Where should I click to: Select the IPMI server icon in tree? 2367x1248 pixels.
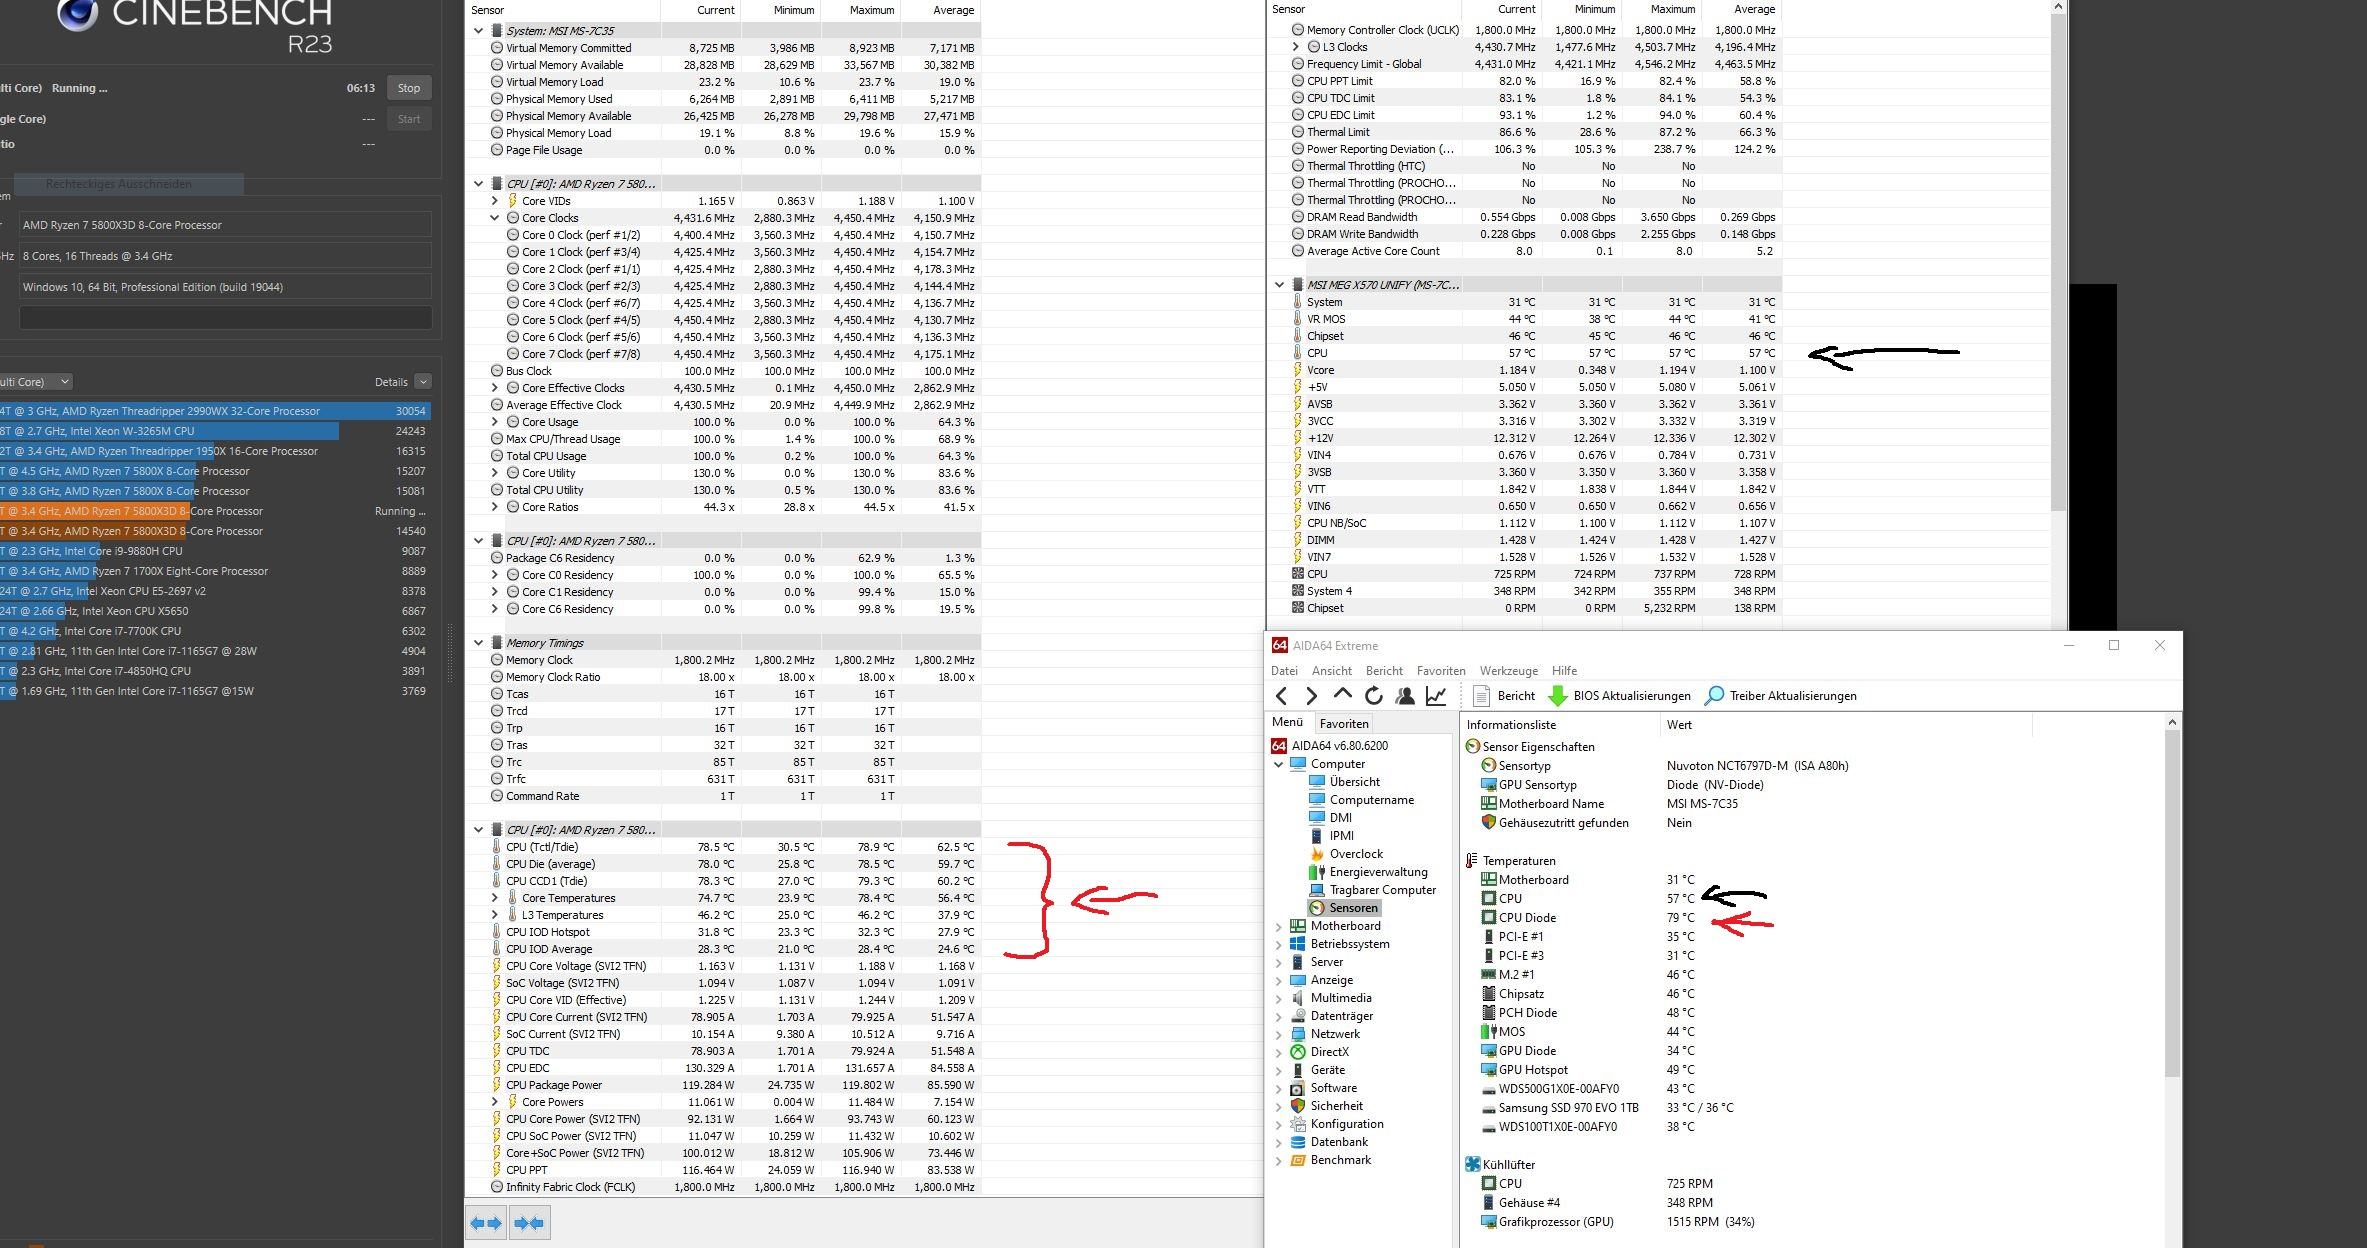(x=1317, y=836)
